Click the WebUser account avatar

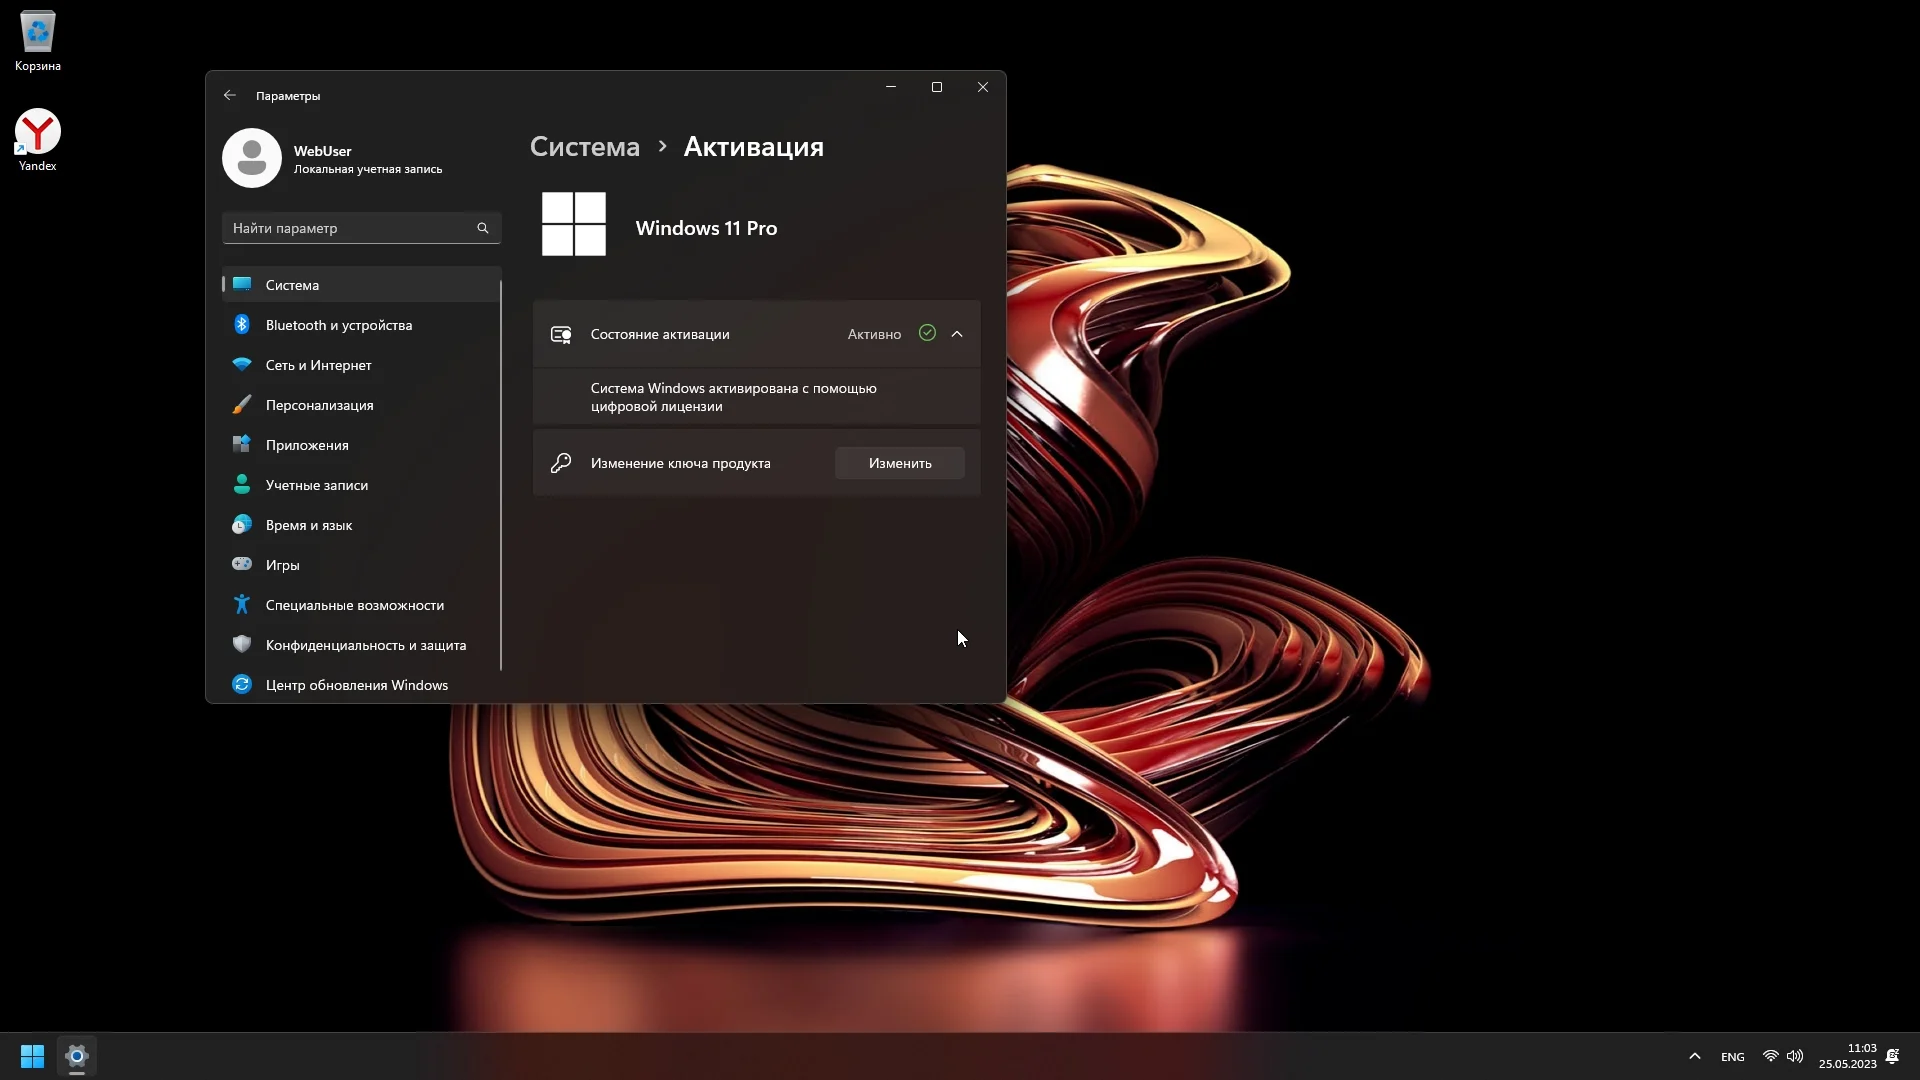[x=252, y=158]
